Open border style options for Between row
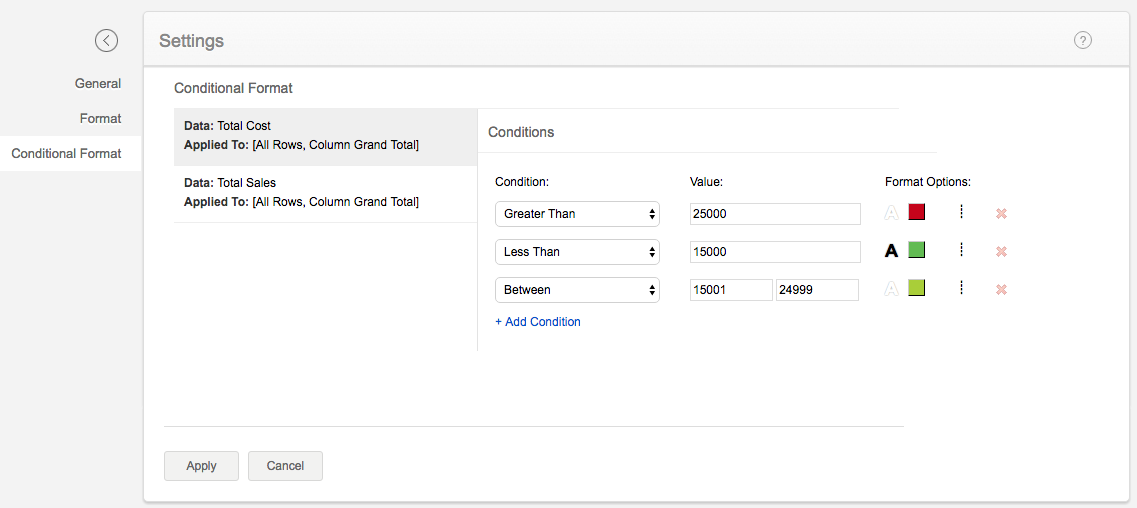 coord(960,288)
